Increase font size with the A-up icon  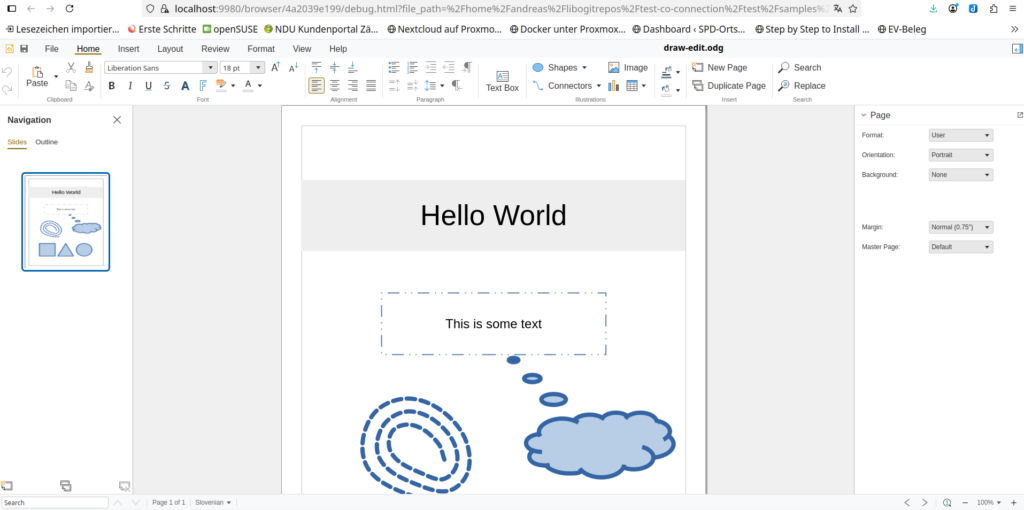tap(276, 67)
